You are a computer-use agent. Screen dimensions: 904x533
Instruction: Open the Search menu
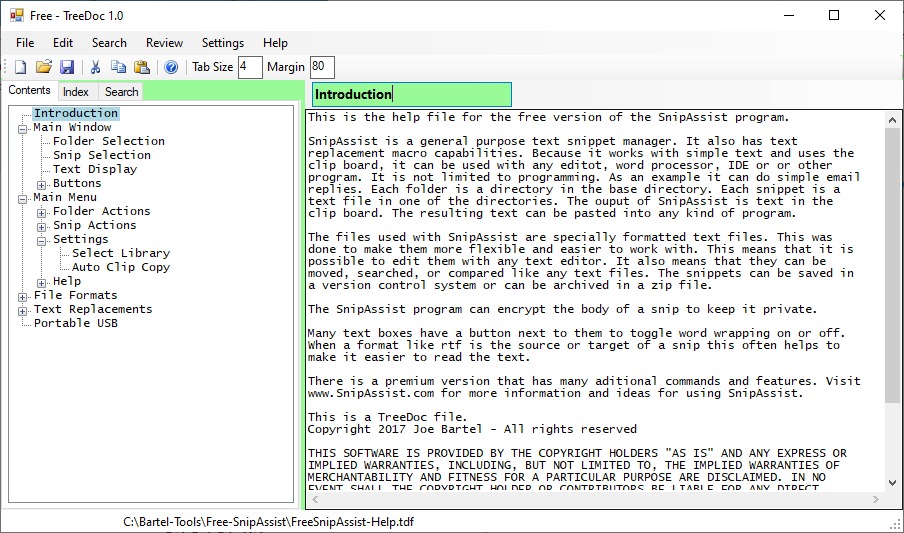(x=109, y=43)
